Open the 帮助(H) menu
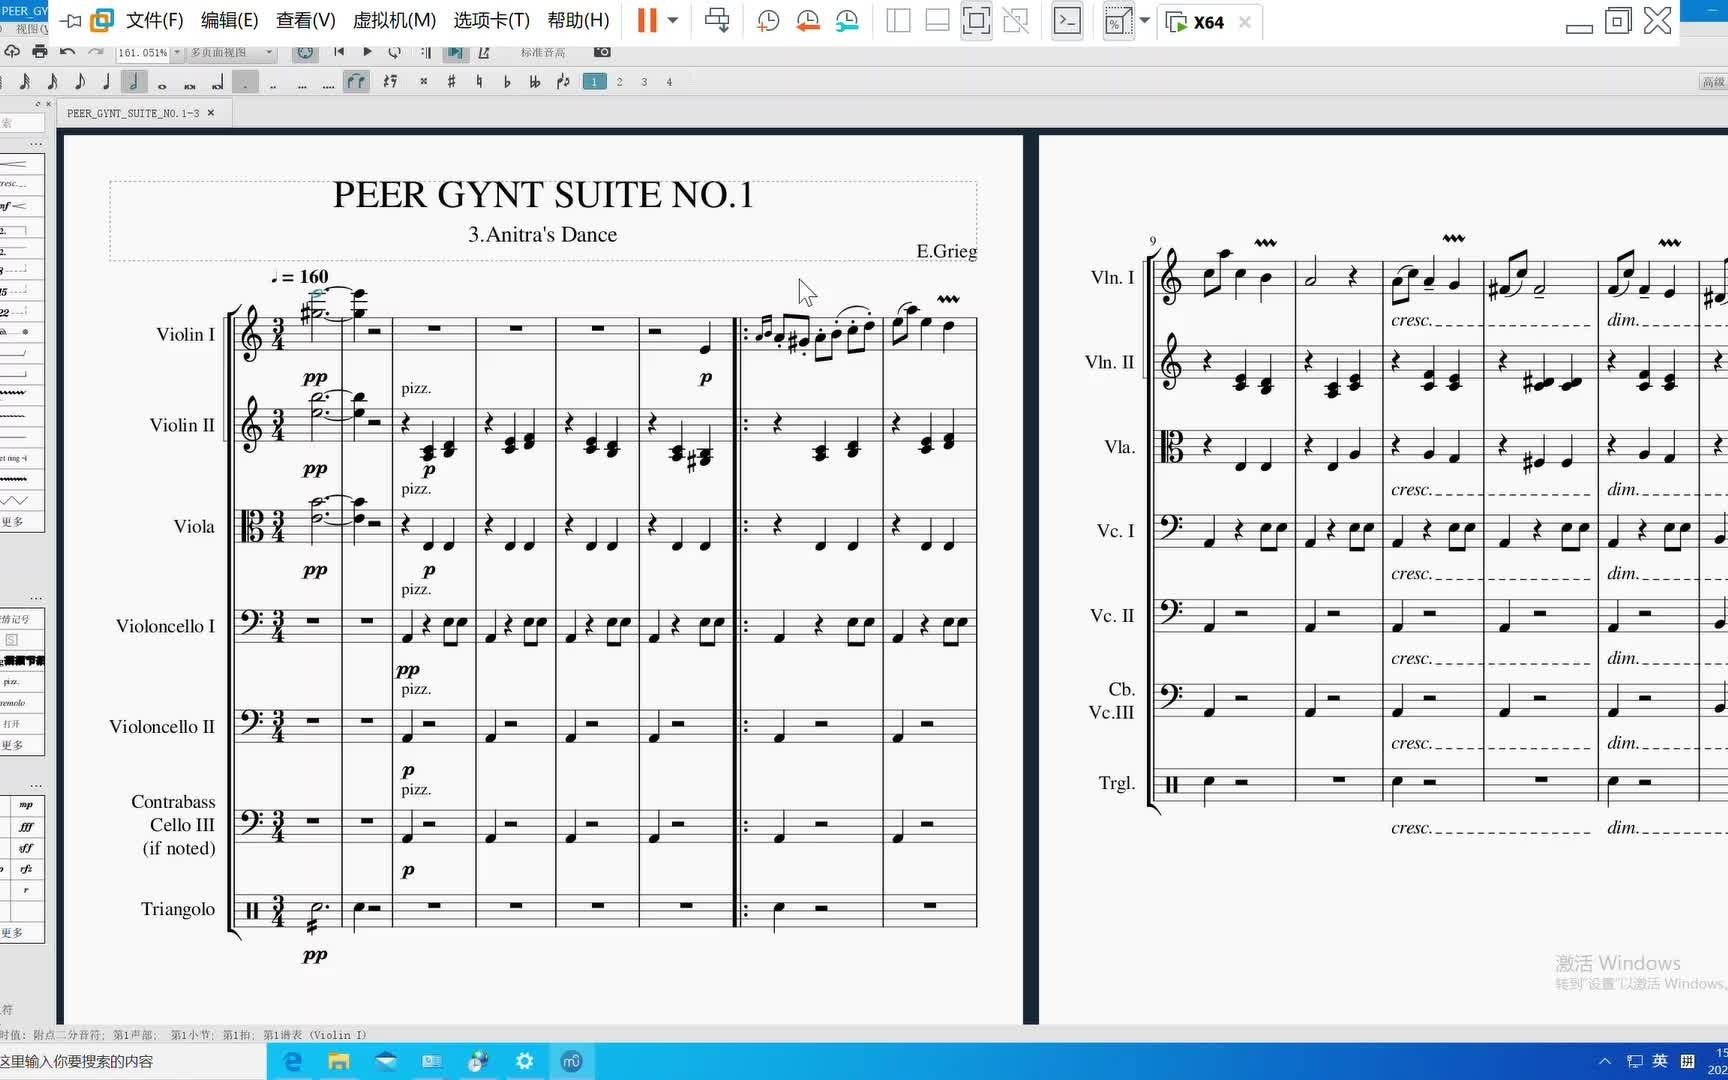Viewport: 1728px width, 1080px height. tap(578, 20)
